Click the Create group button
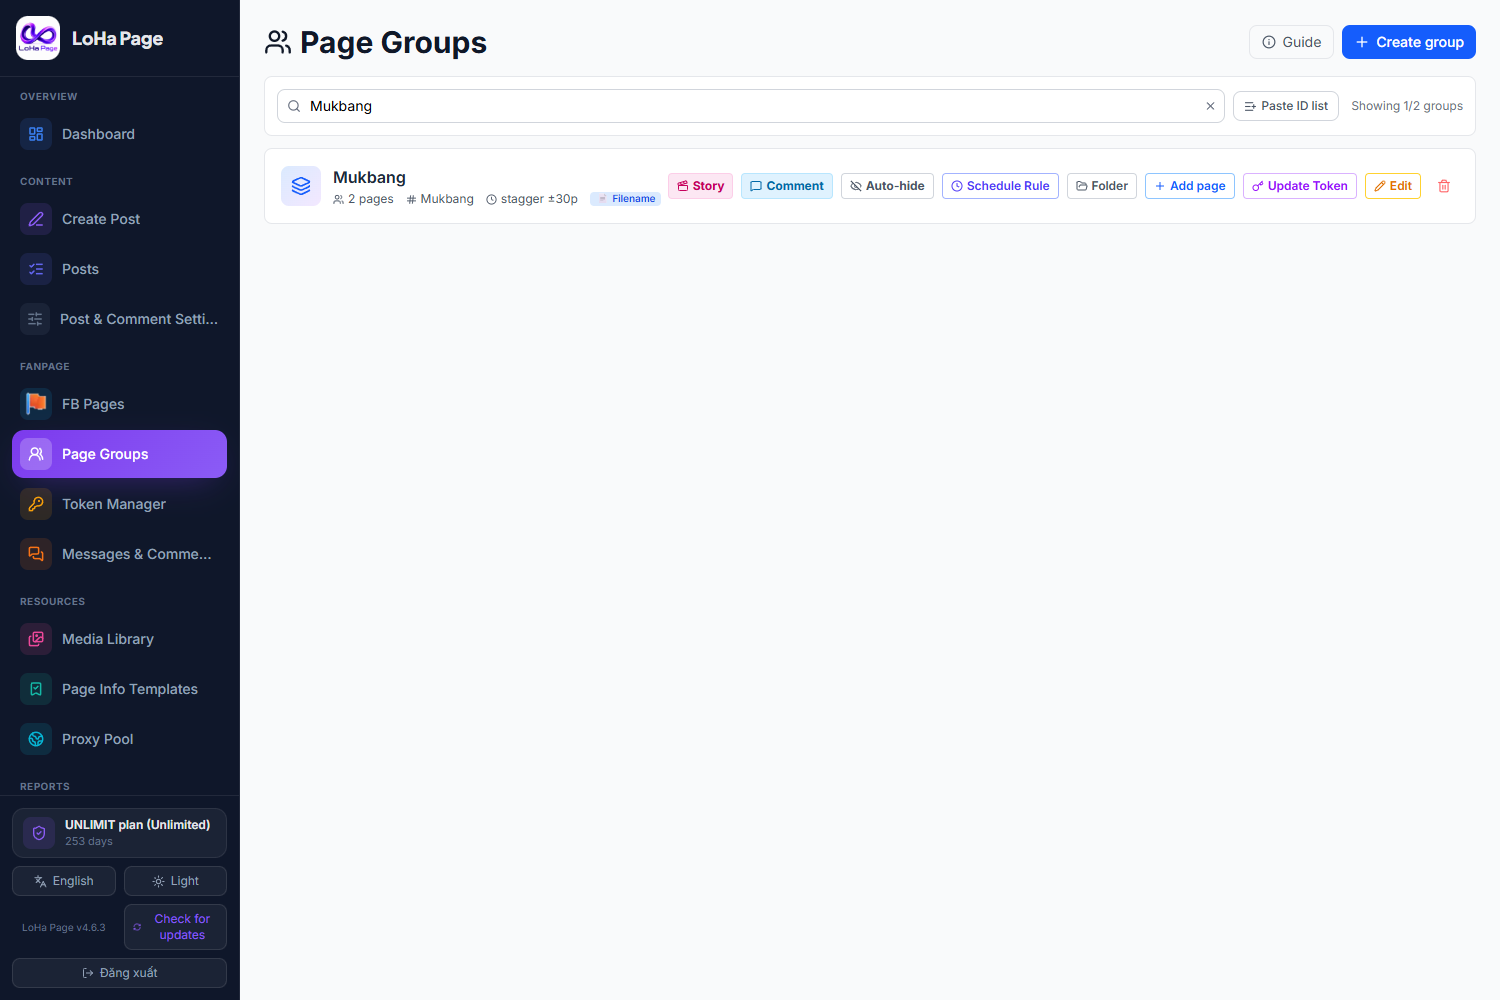The height and width of the screenshot is (1000, 1500). coord(1409,42)
